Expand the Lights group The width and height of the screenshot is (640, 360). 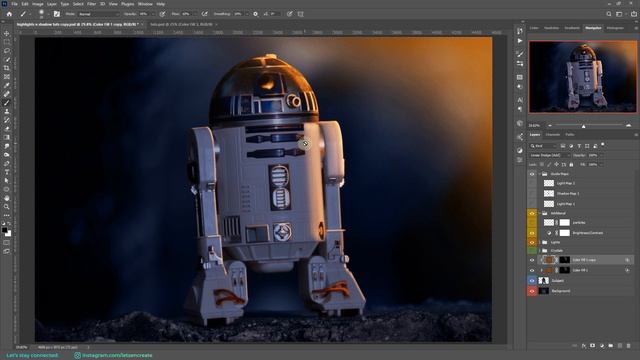coord(540,242)
